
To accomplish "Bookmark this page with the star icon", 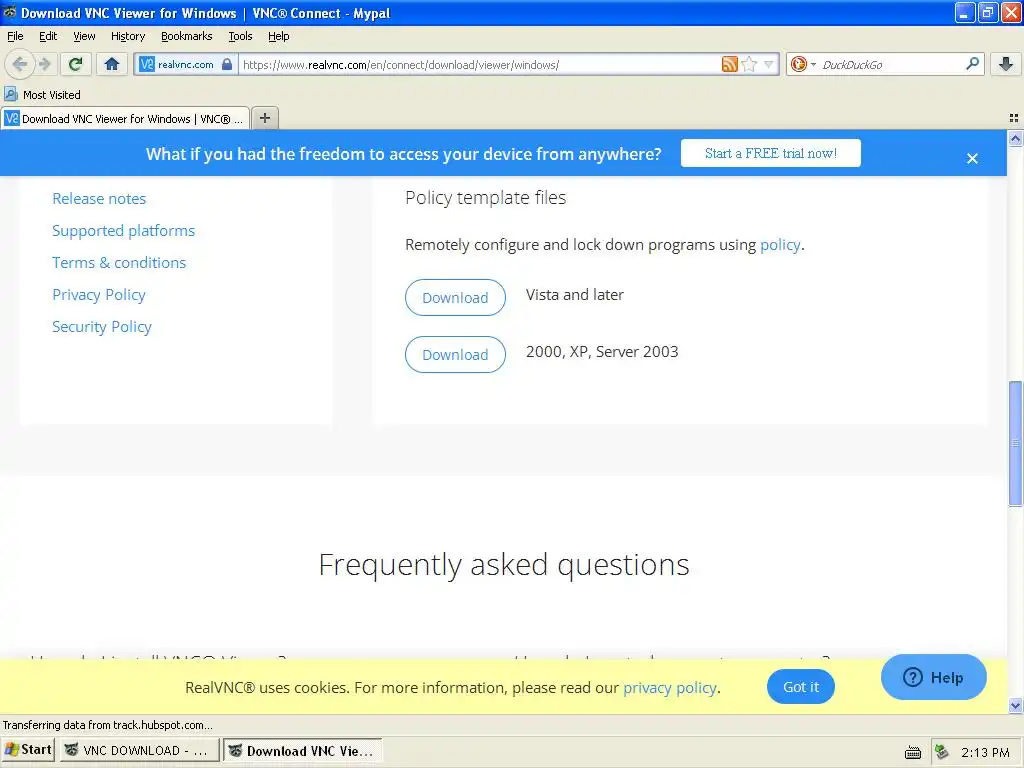I will 749,64.
